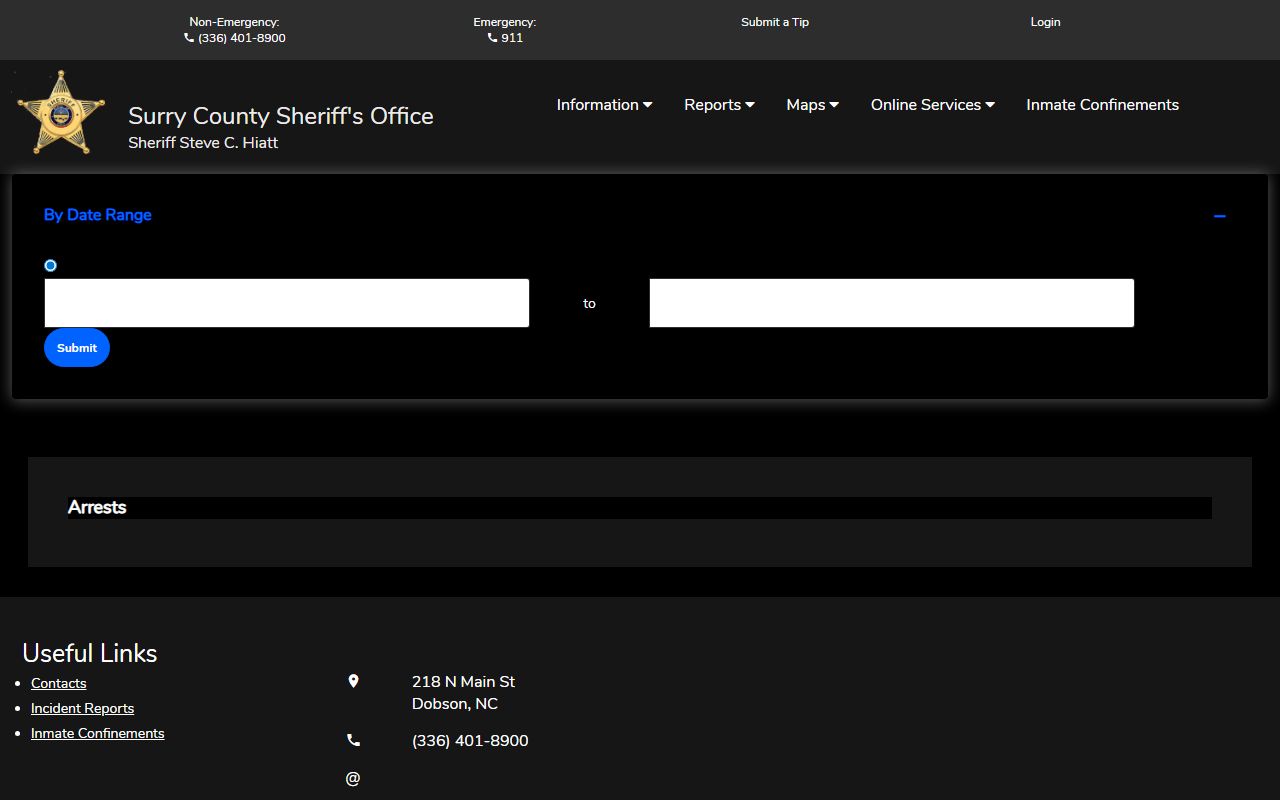Collapse the By Date Range panel
1280x800 pixels.
pyautogui.click(x=1219, y=216)
